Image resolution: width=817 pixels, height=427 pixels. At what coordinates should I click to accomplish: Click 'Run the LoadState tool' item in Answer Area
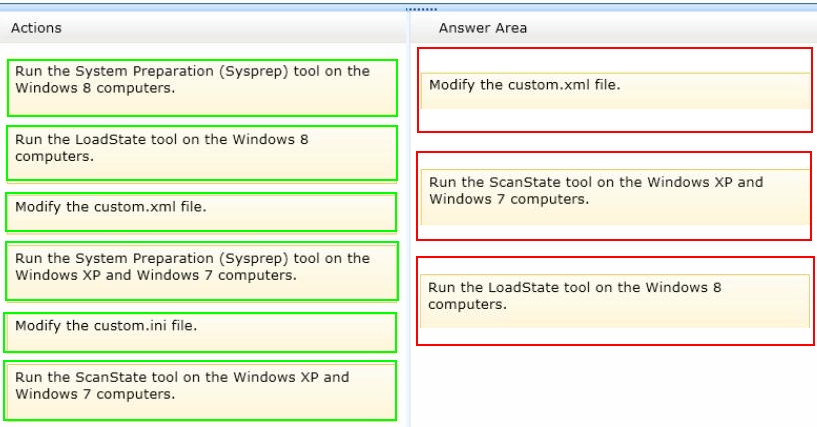coord(615,300)
